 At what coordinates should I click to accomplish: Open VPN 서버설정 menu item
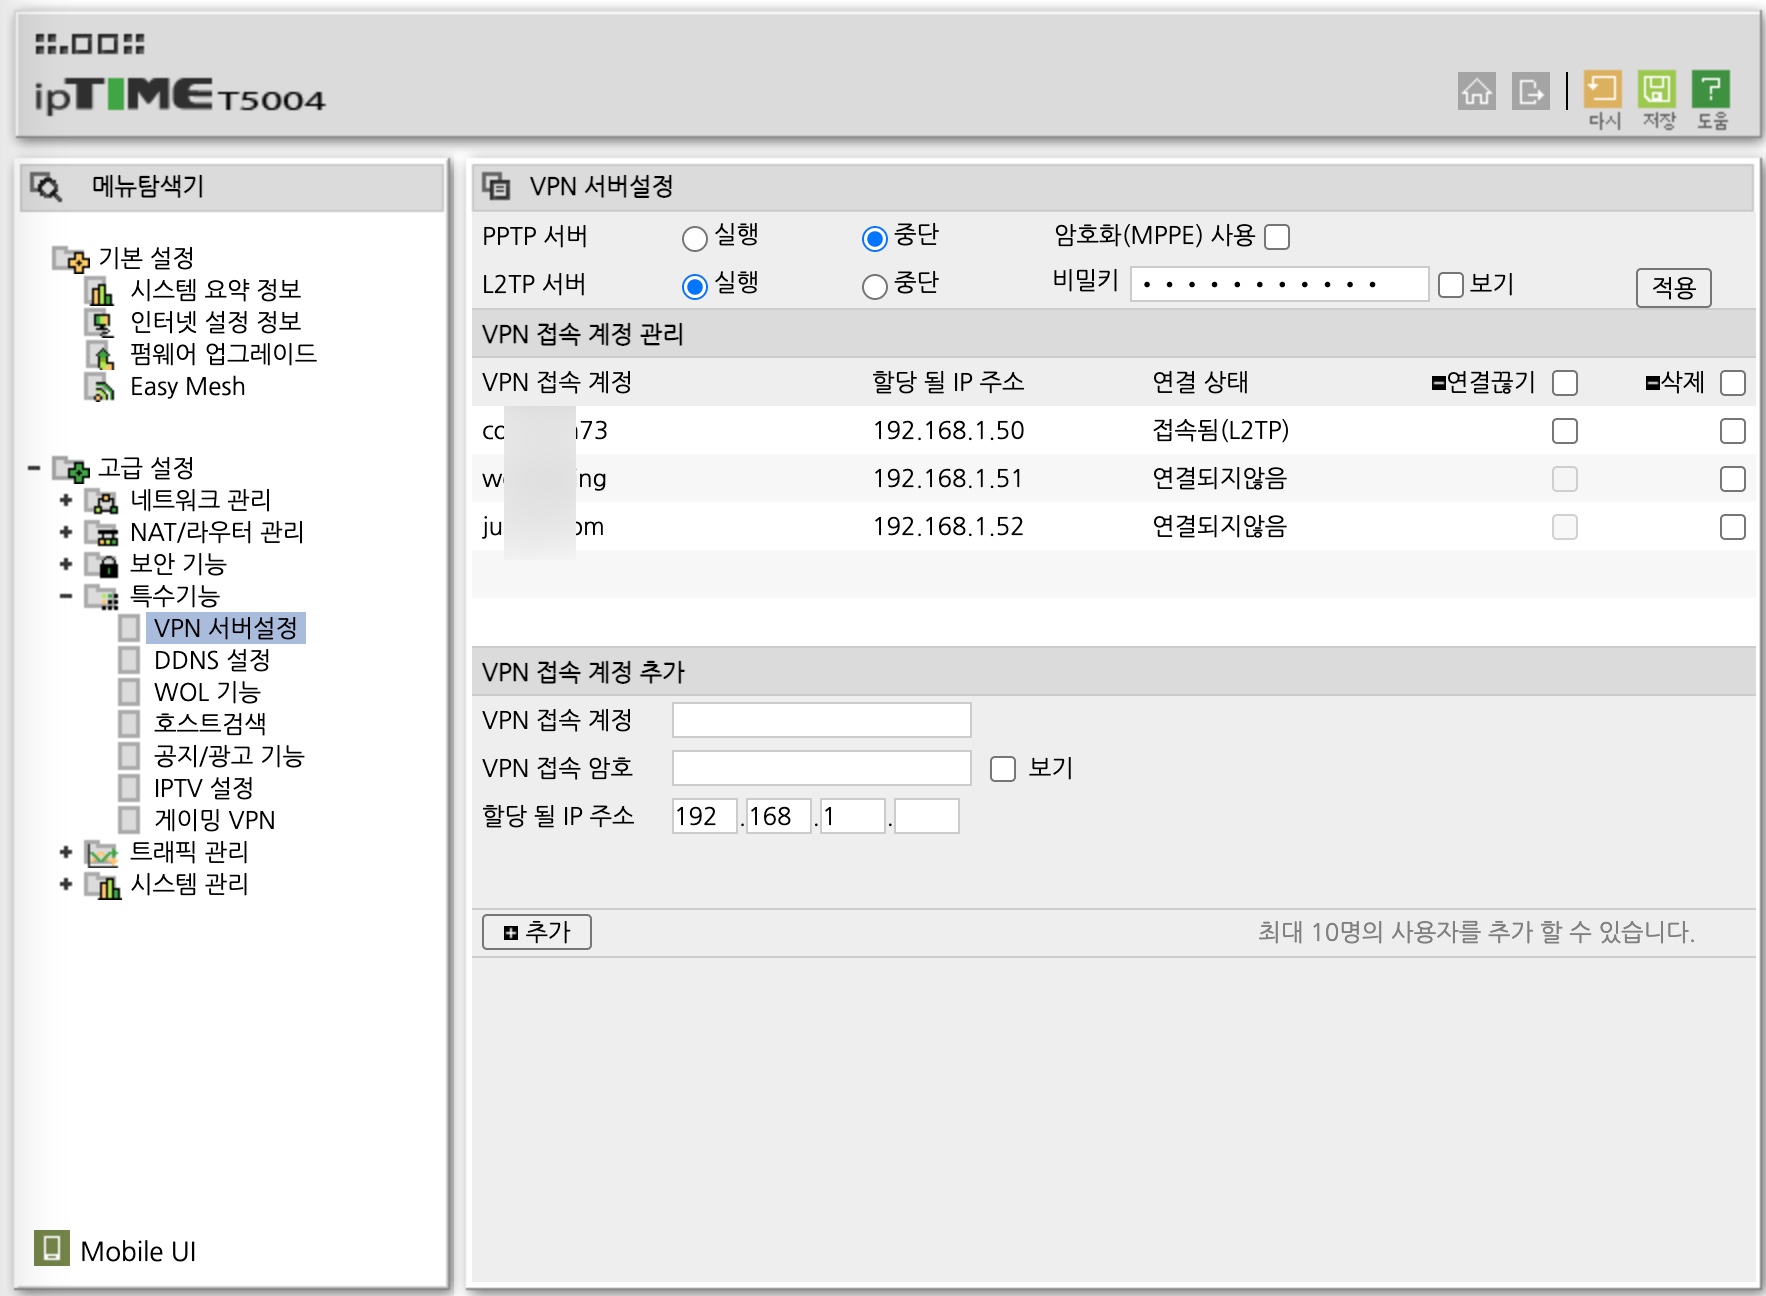pos(226,628)
